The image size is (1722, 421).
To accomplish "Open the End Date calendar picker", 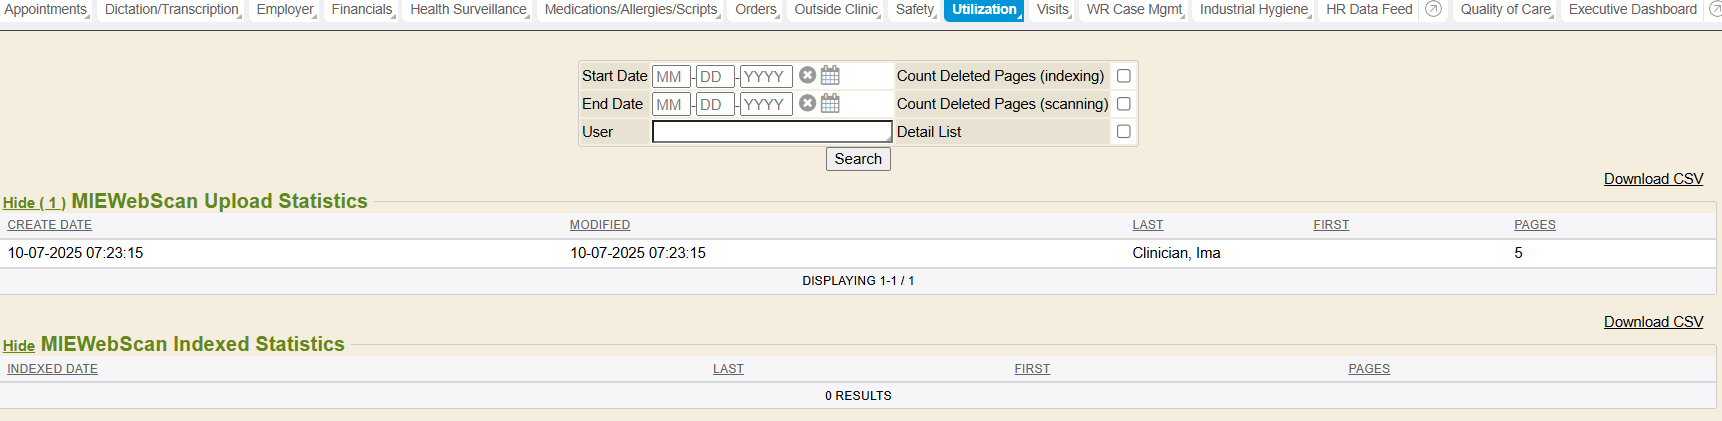I will [830, 103].
